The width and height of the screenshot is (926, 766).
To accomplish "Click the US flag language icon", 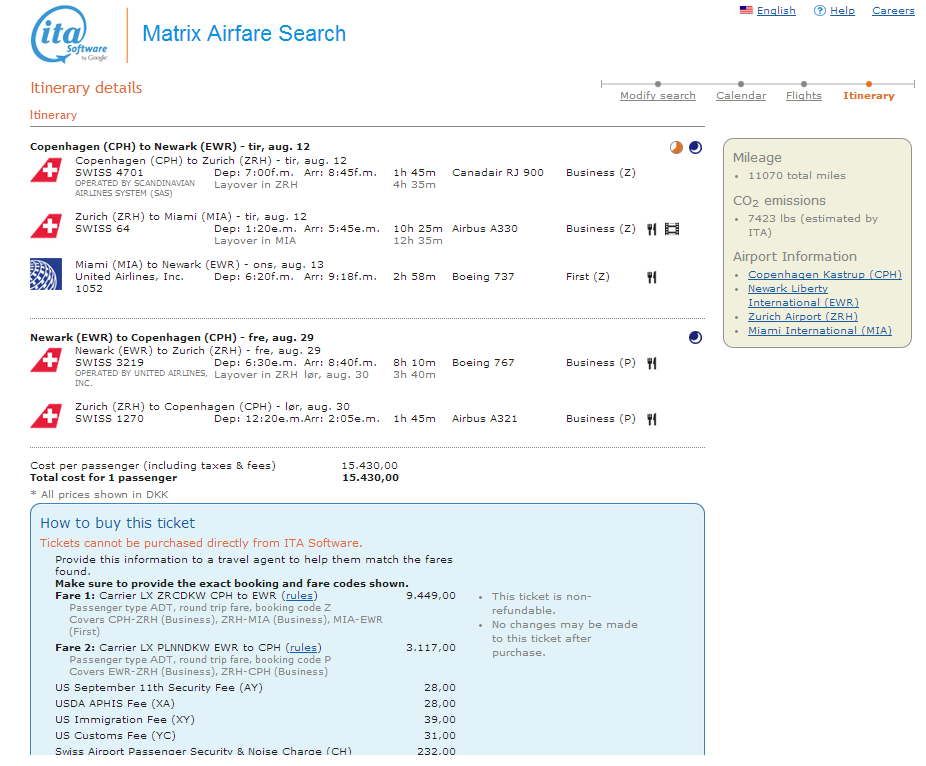I will pyautogui.click(x=746, y=11).
